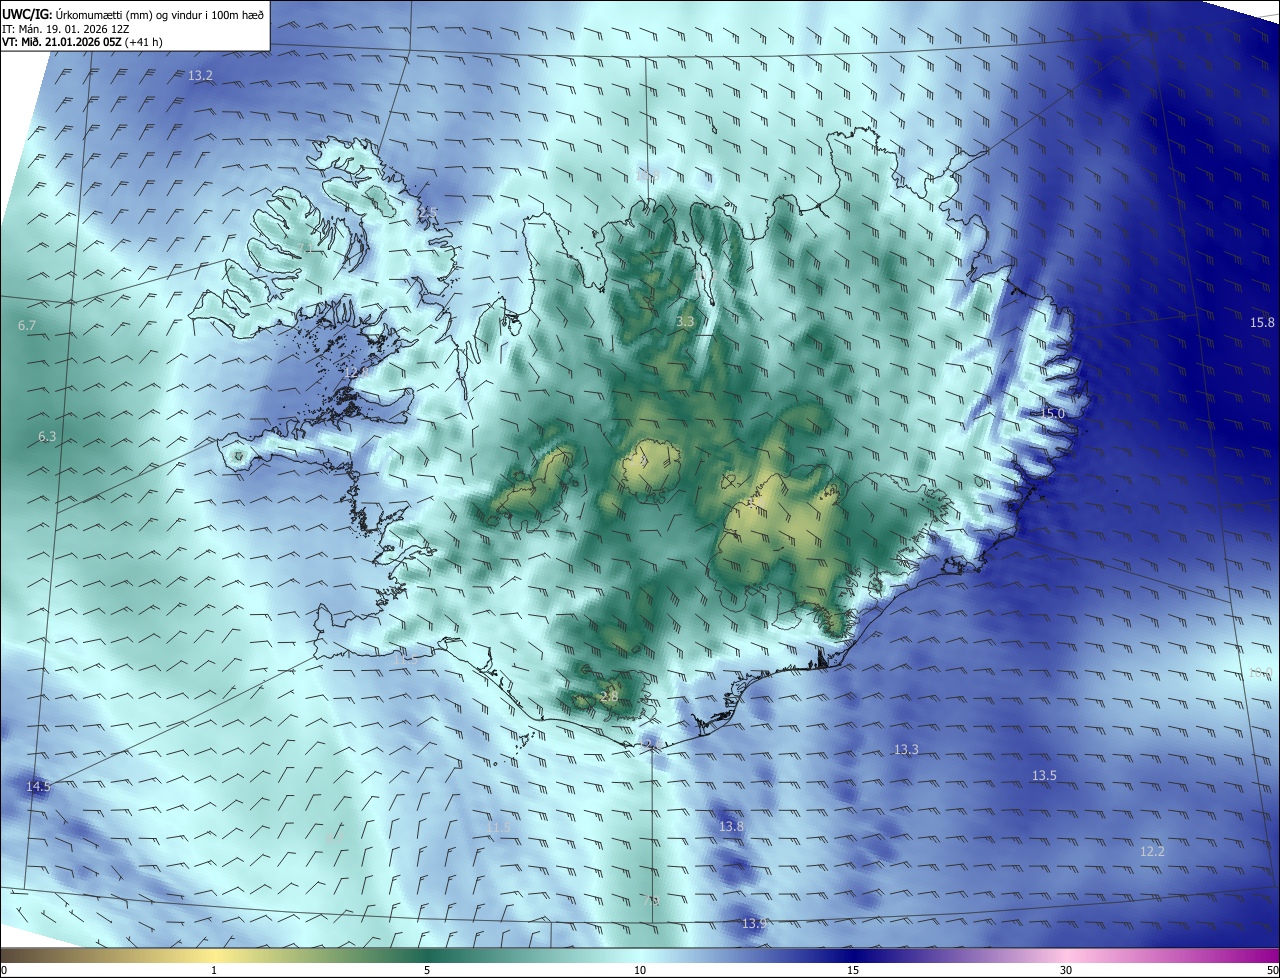Click the 30 label on the color scale
The width and height of the screenshot is (1280, 978).
(x=1066, y=971)
